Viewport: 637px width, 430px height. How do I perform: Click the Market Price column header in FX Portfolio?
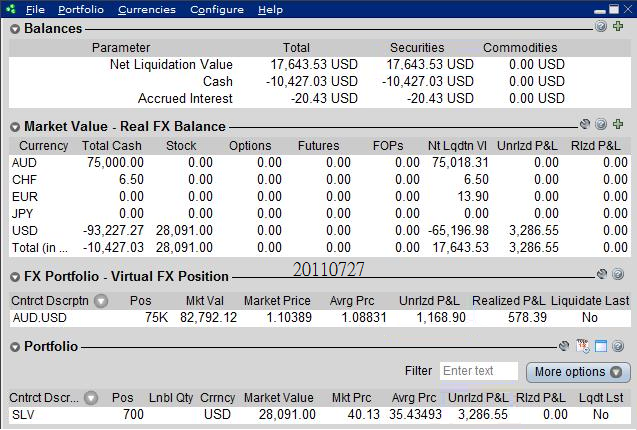point(277,301)
